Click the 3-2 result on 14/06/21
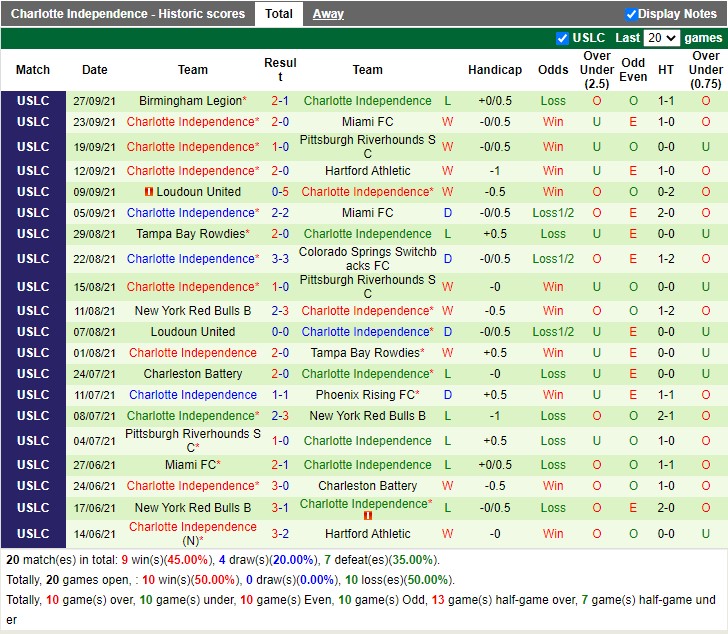The height and width of the screenshot is (634, 728). [x=280, y=534]
